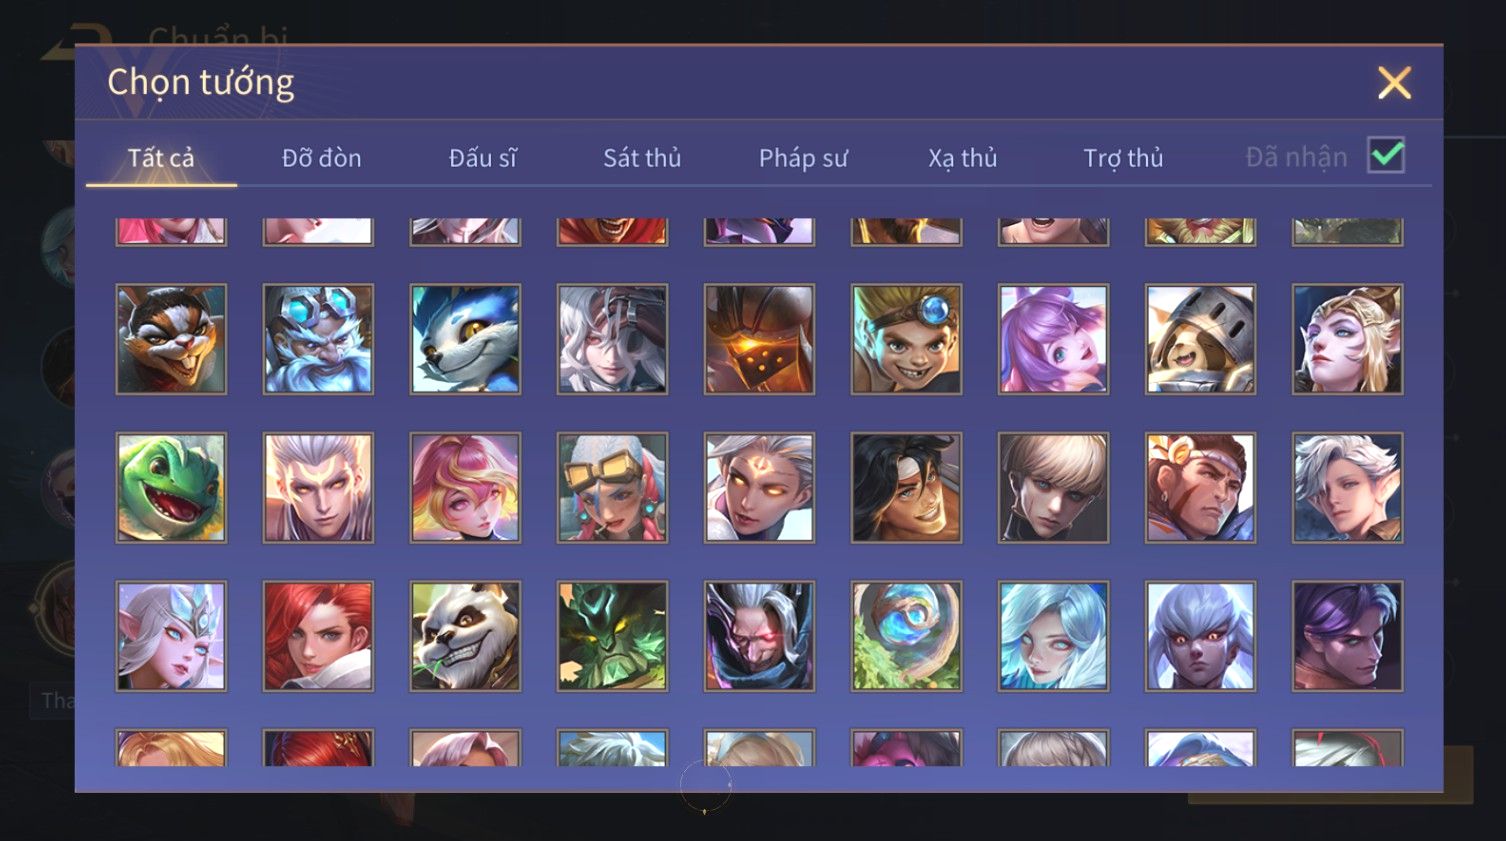Select the dark golden-armored helmet hero
The image size is (1506, 841).
click(x=759, y=339)
